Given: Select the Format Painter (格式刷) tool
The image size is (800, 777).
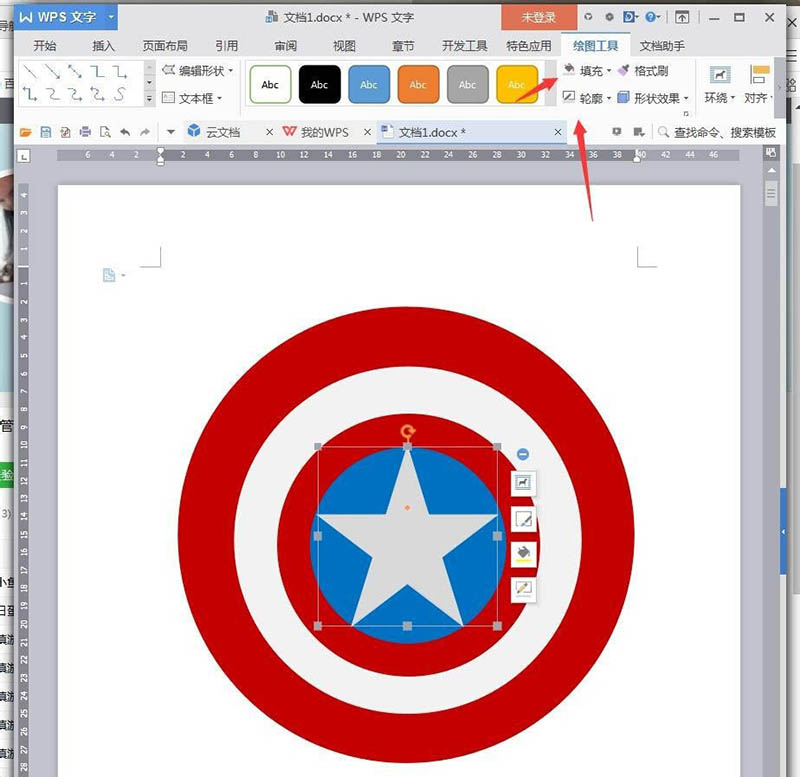Looking at the screenshot, I should [x=642, y=71].
